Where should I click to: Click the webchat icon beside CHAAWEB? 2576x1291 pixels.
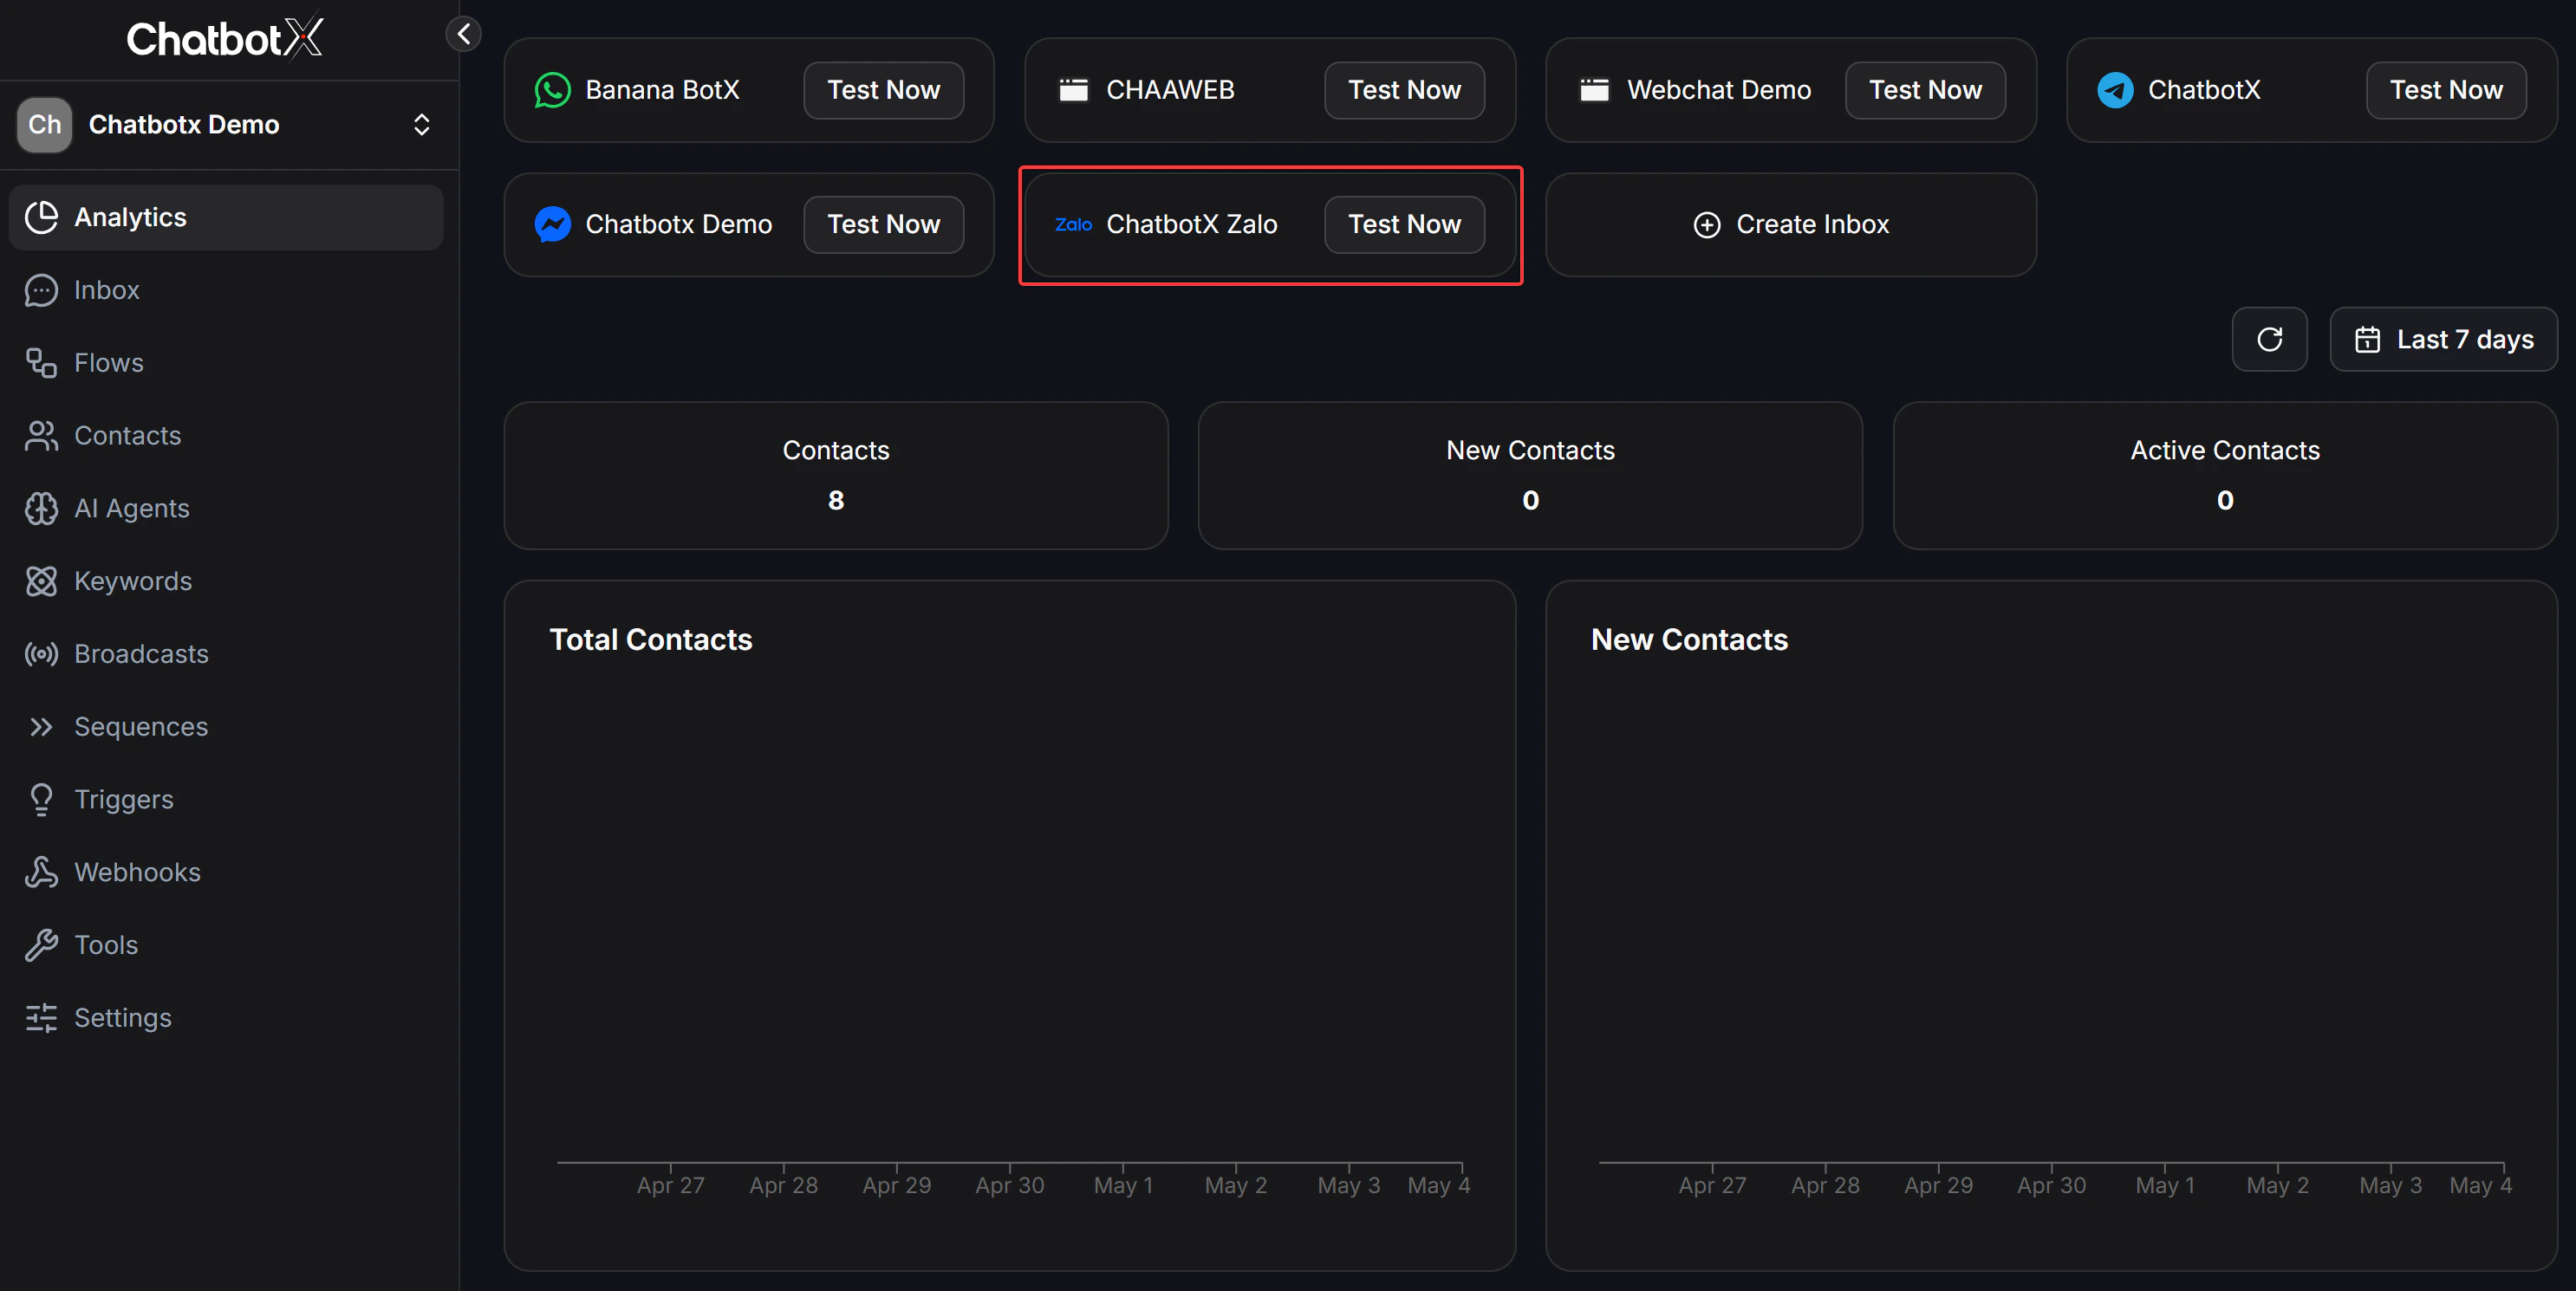tap(1074, 90)
